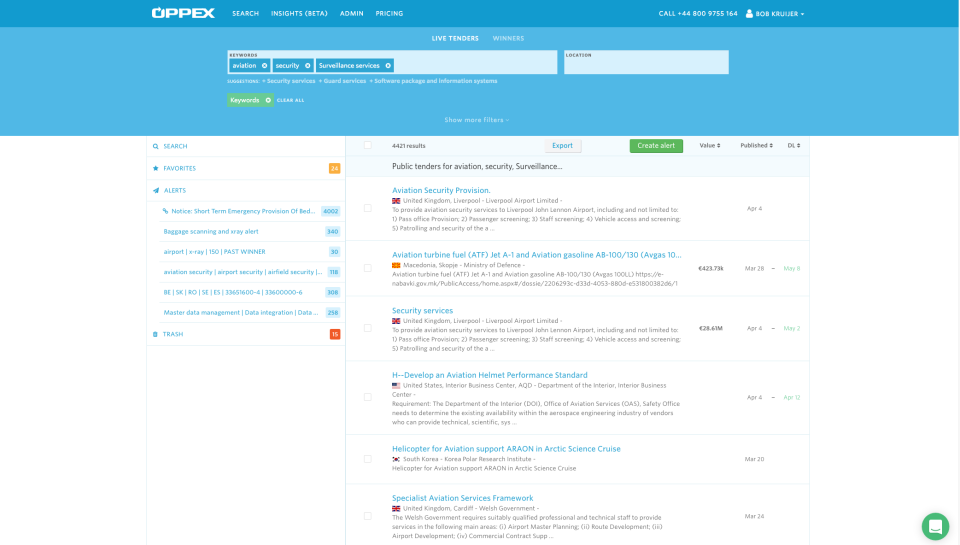Click the user avatar icon by Bob Kruijer

click(749, 13)
